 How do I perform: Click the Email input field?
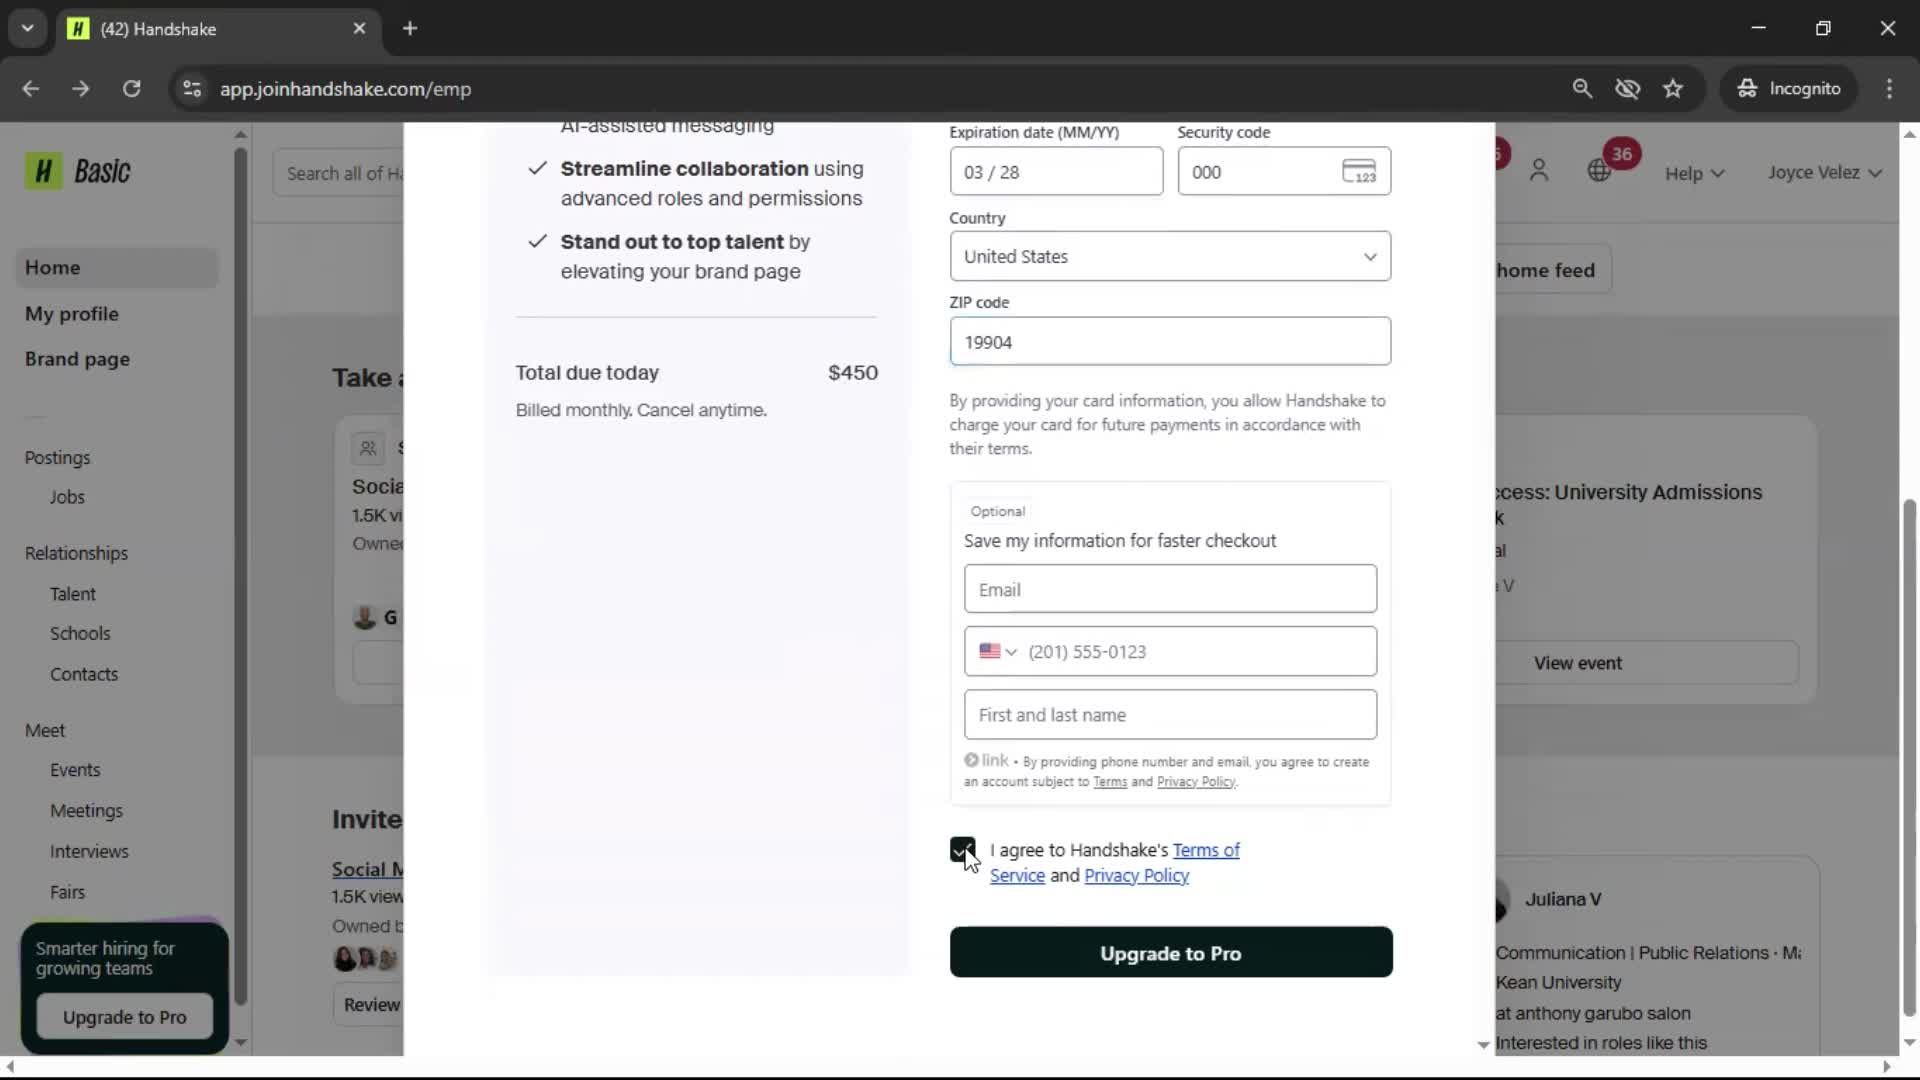(x=1170, y=589)
